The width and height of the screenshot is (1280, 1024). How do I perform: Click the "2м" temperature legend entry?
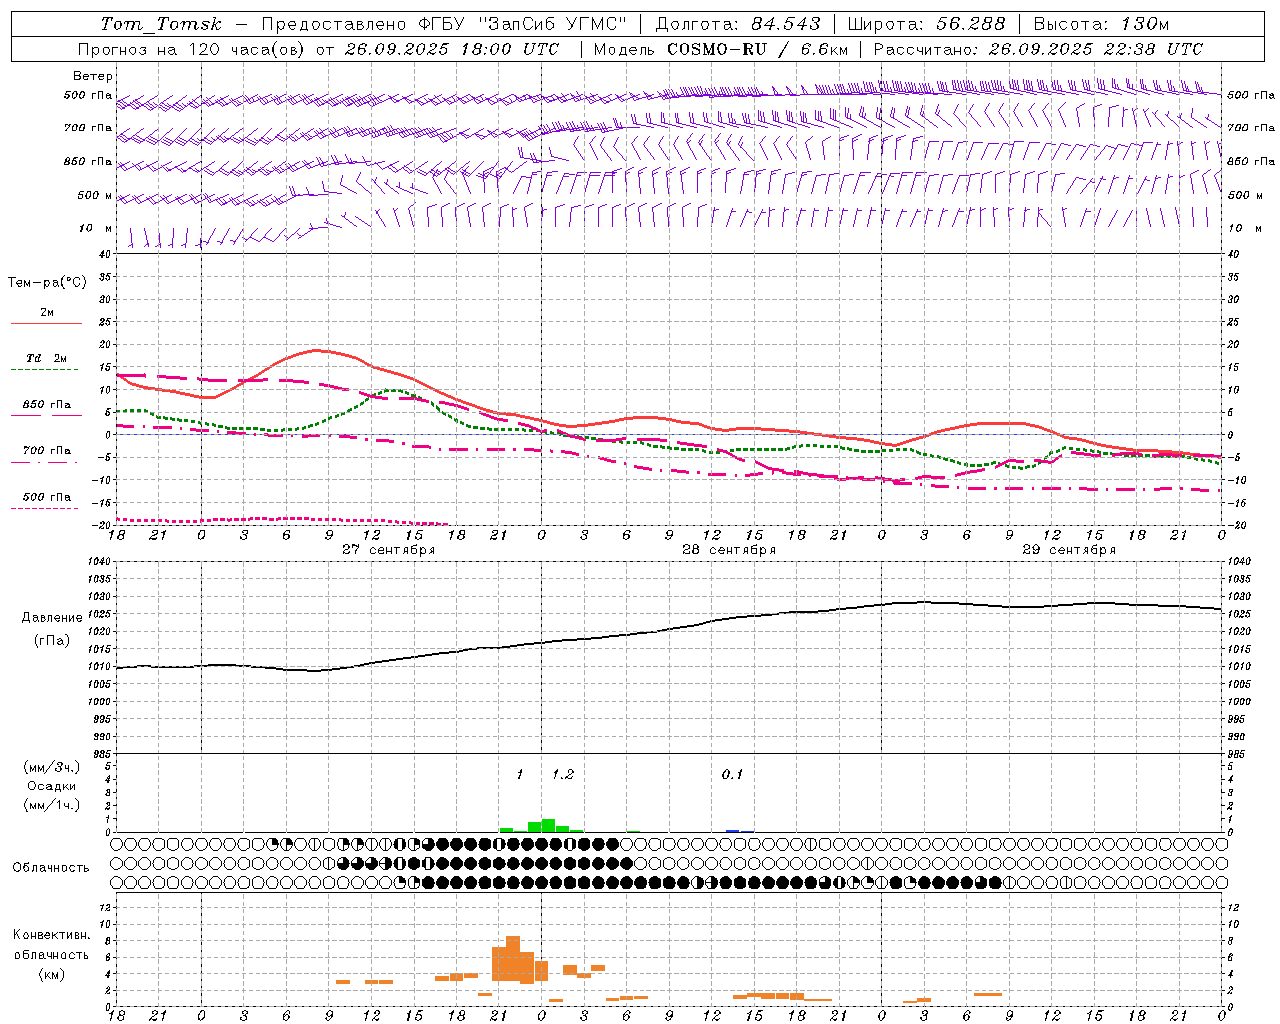pyautogui.click(x=47, y=312)
